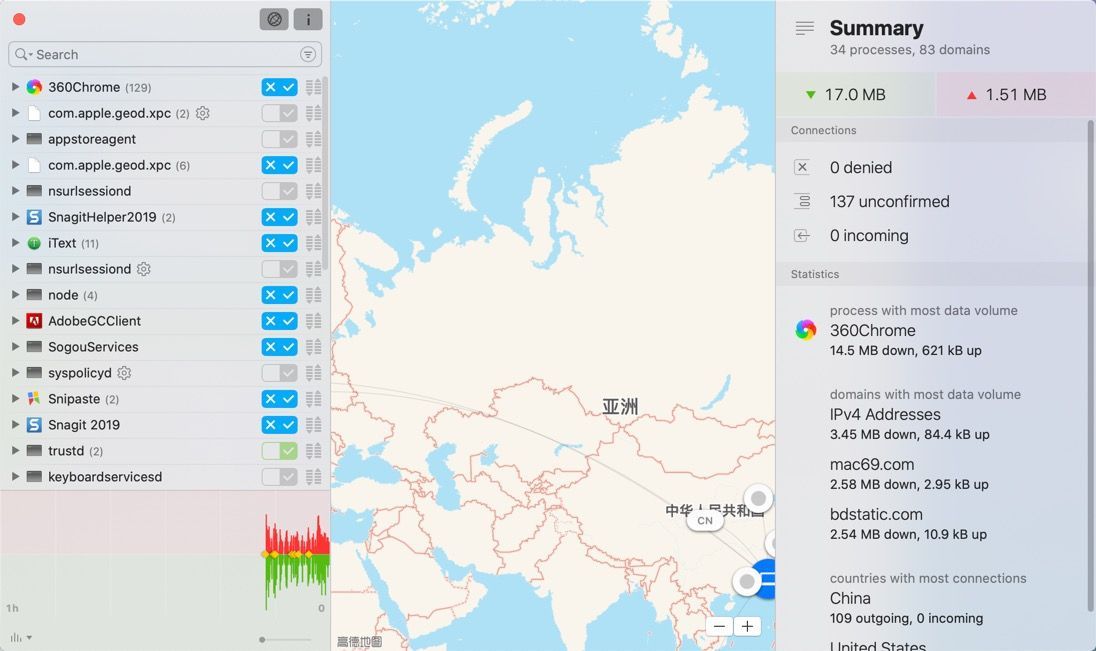Toggle the rule switch for keyboardservicesd
Image resolution: width=1096 pixels, height=651 pixels.
(280, 477)
